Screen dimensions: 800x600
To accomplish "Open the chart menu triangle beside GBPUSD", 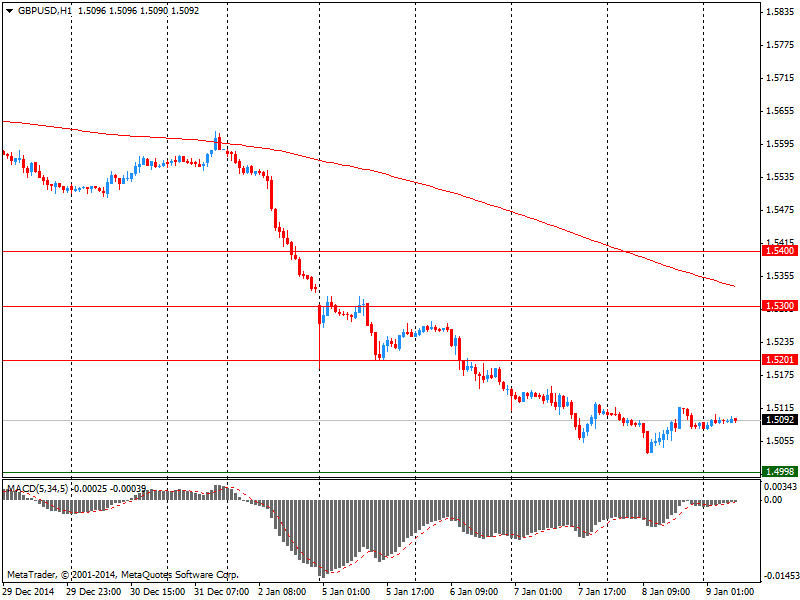I will point(10,11).
